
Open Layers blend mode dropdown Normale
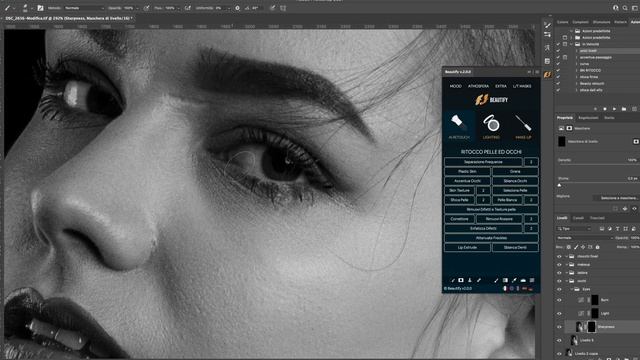click(x=584, y=238)
